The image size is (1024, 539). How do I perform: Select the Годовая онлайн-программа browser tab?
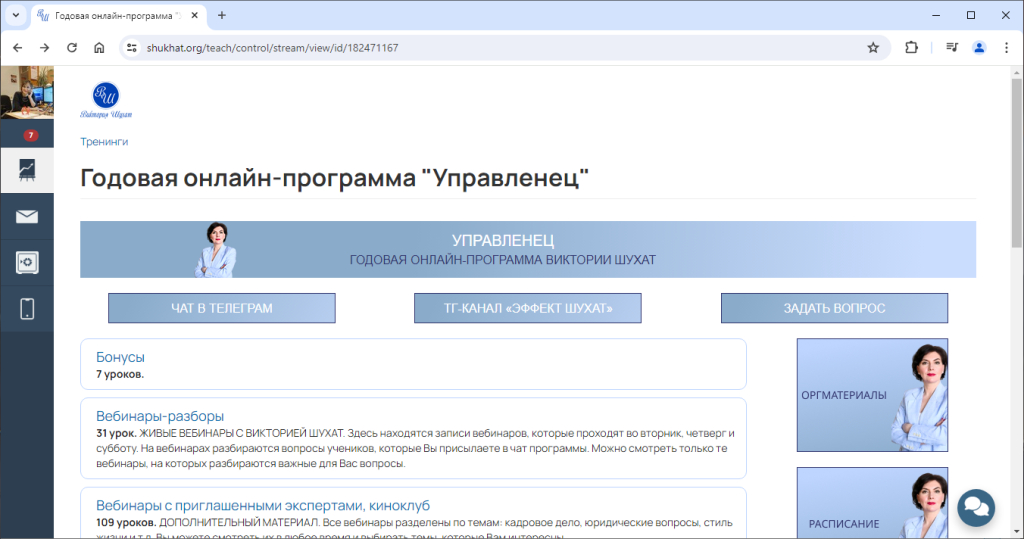(x=119, y=16)
